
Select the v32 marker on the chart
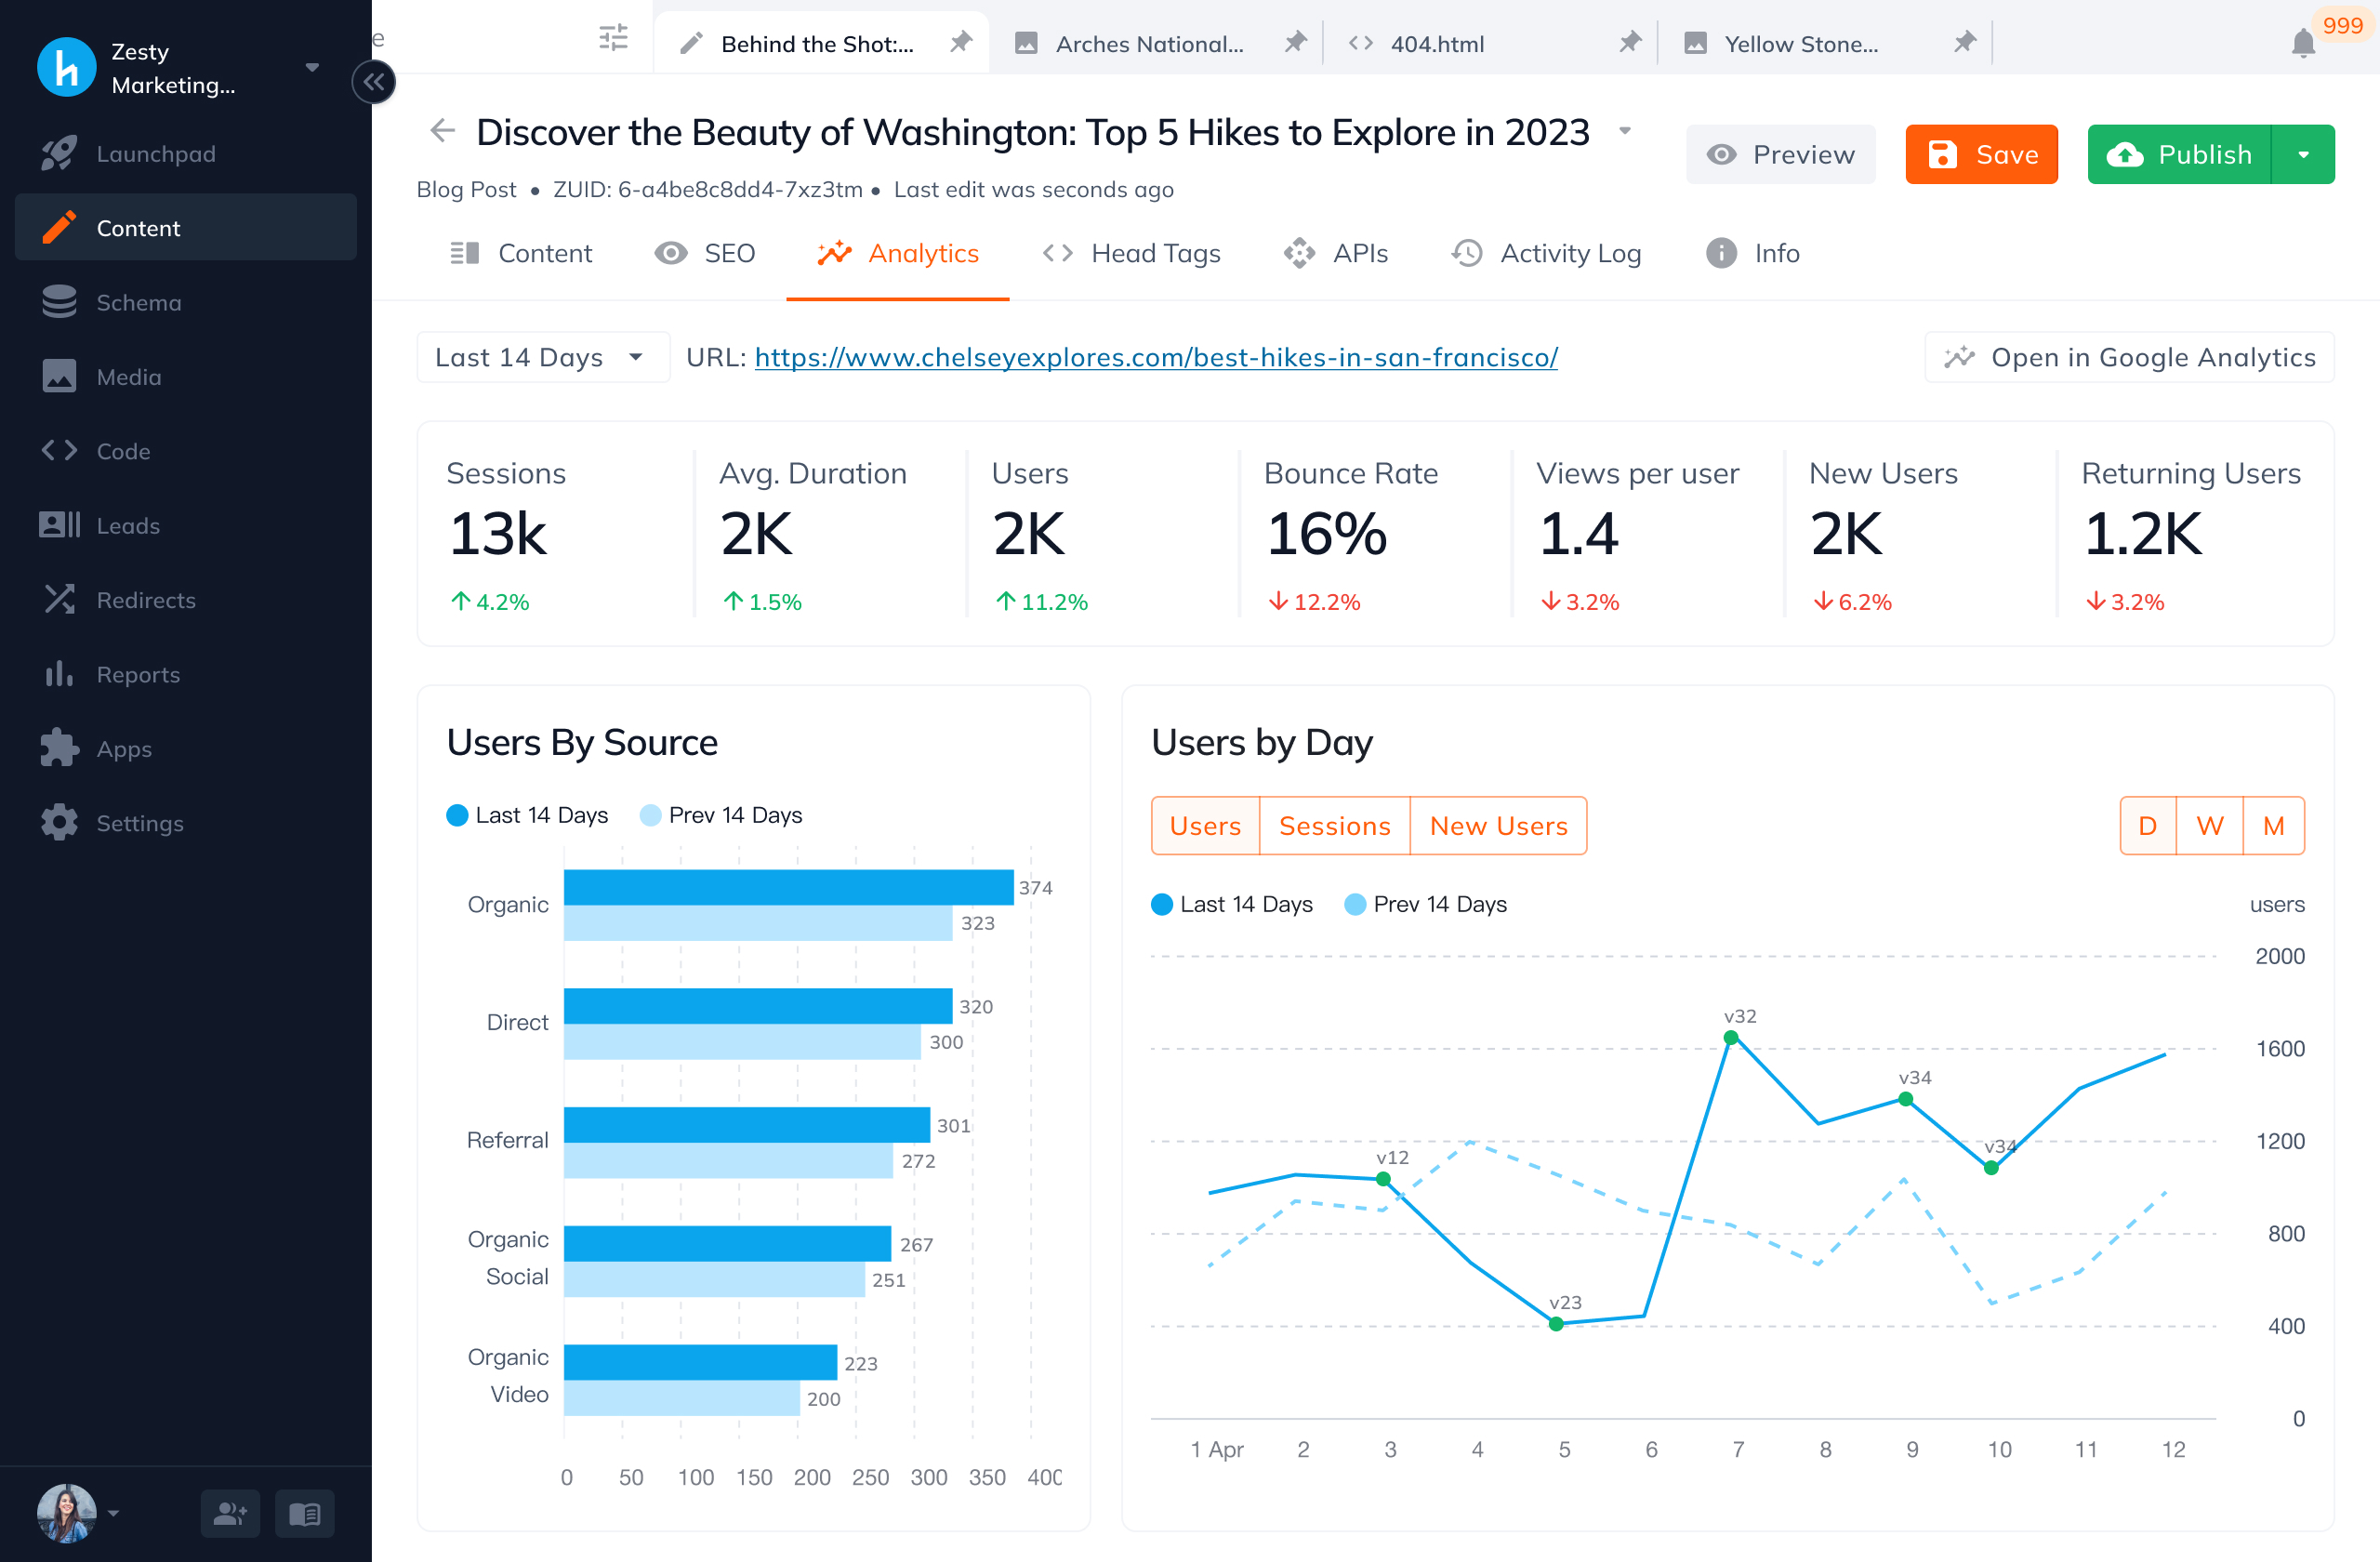pos(1730,1038)
